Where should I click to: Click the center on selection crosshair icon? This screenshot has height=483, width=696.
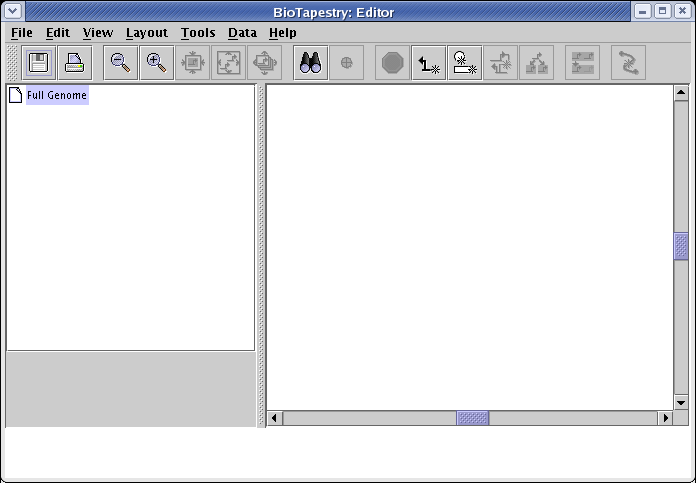point(346,63)
